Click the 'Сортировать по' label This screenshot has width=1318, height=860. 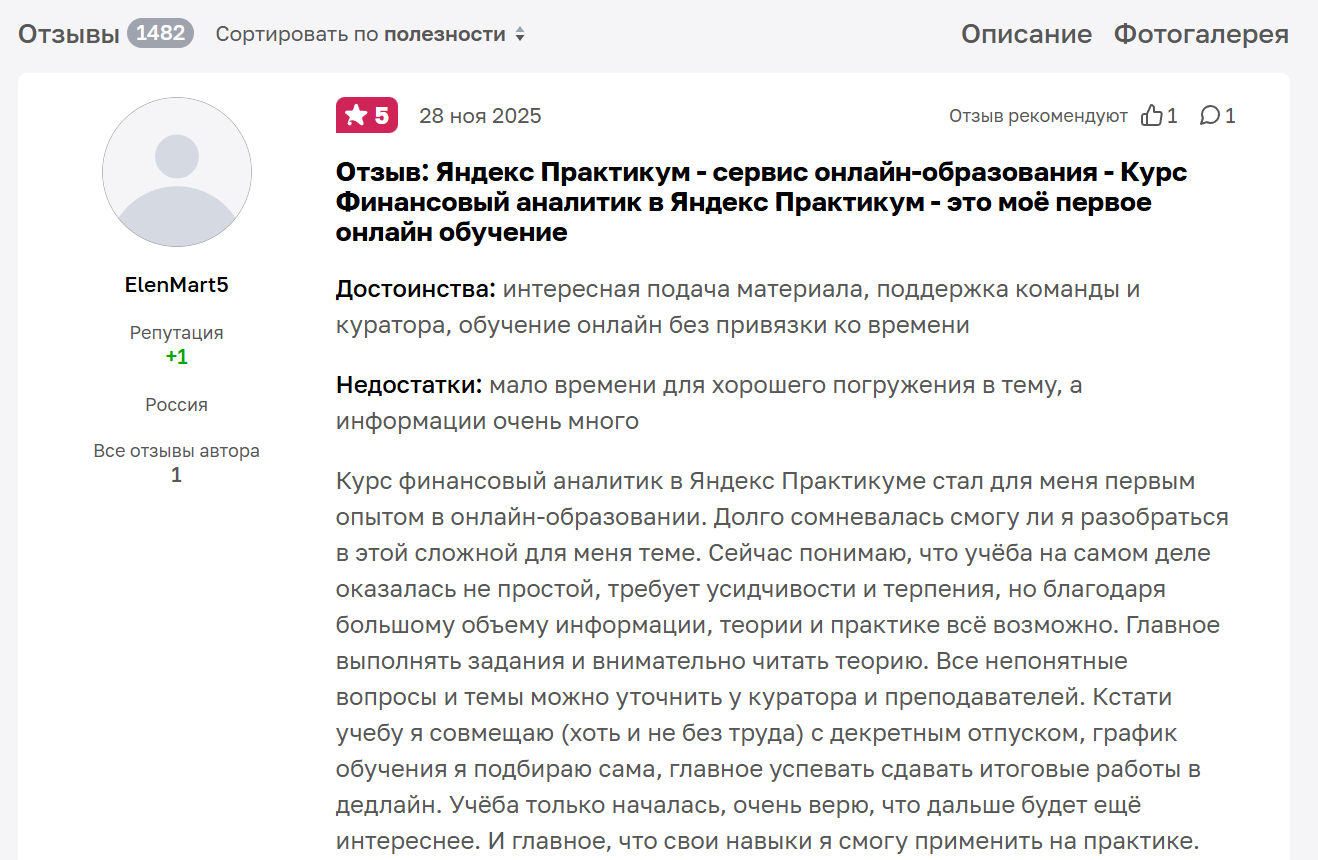(297, 34)
